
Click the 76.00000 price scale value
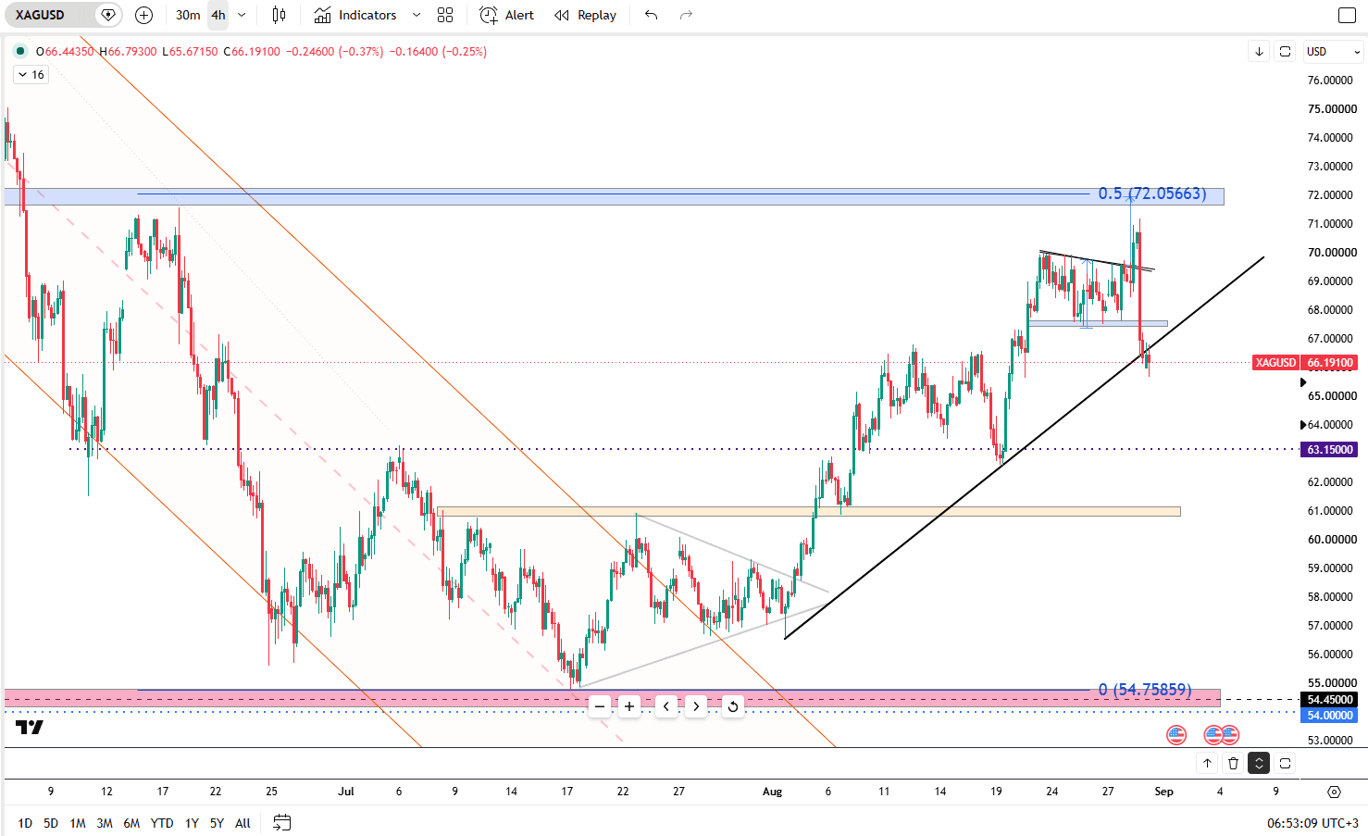(x=1331, y=80)
